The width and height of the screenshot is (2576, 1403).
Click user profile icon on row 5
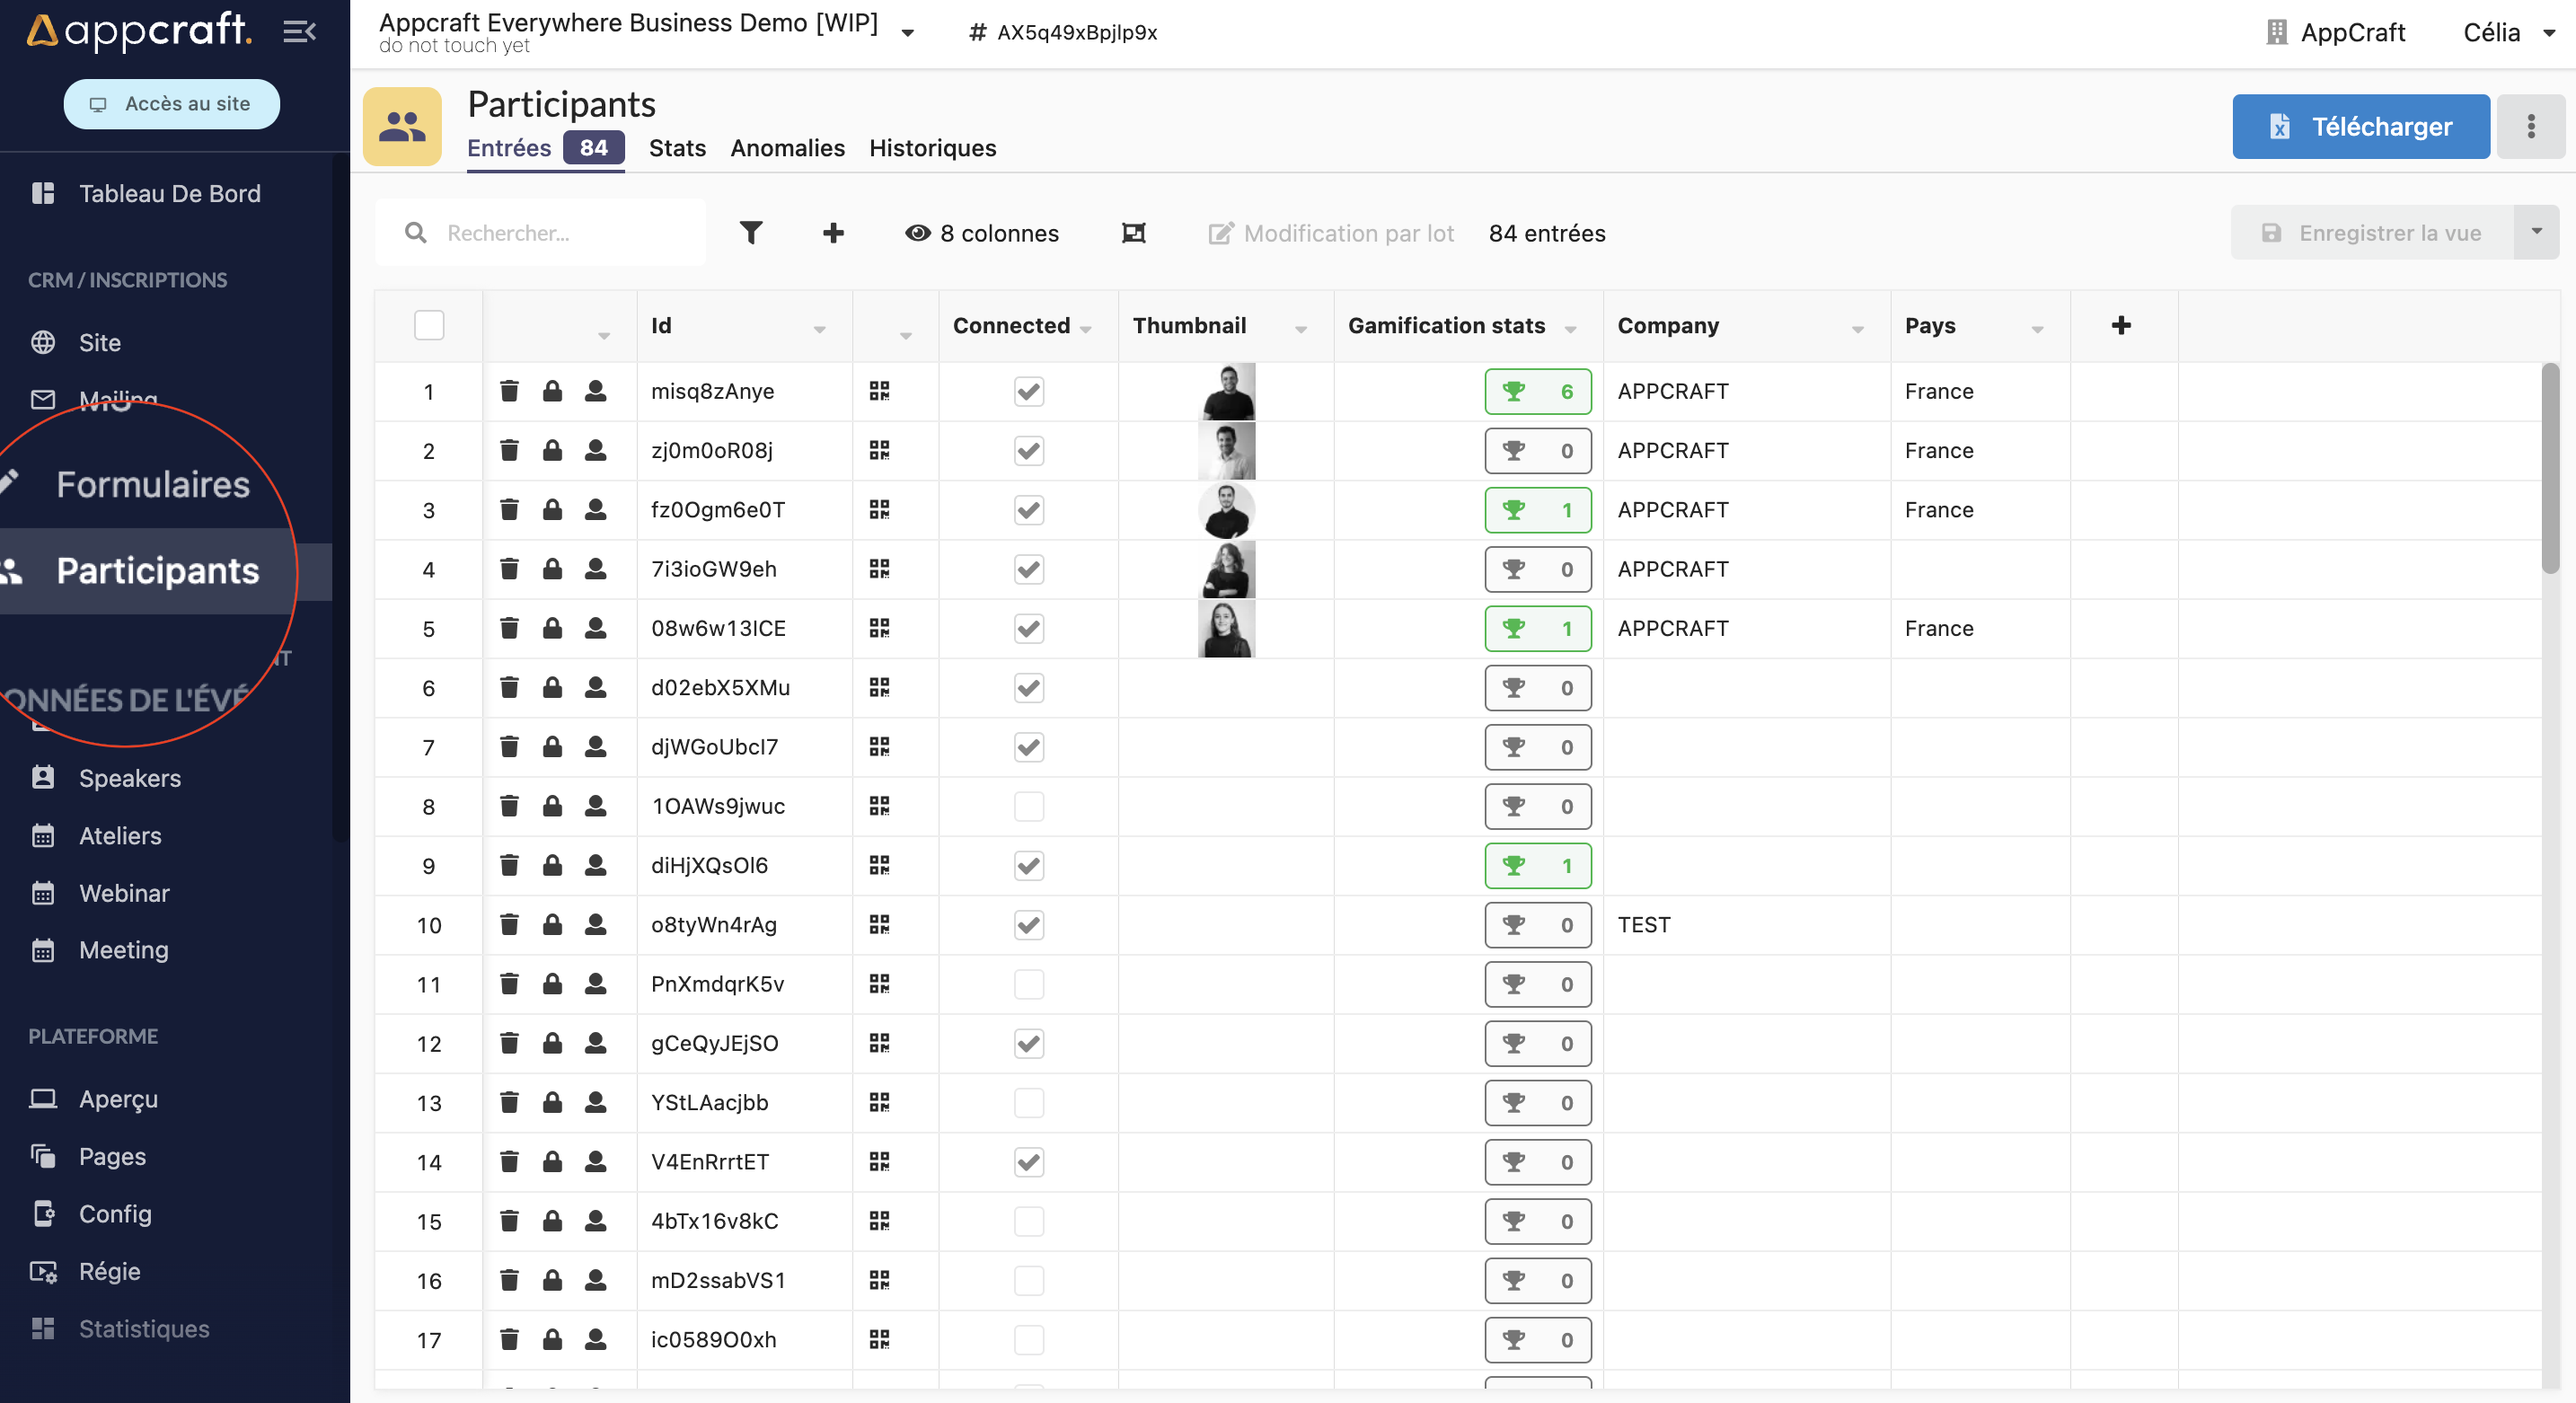pyautogui.click(x=595, y=628)
